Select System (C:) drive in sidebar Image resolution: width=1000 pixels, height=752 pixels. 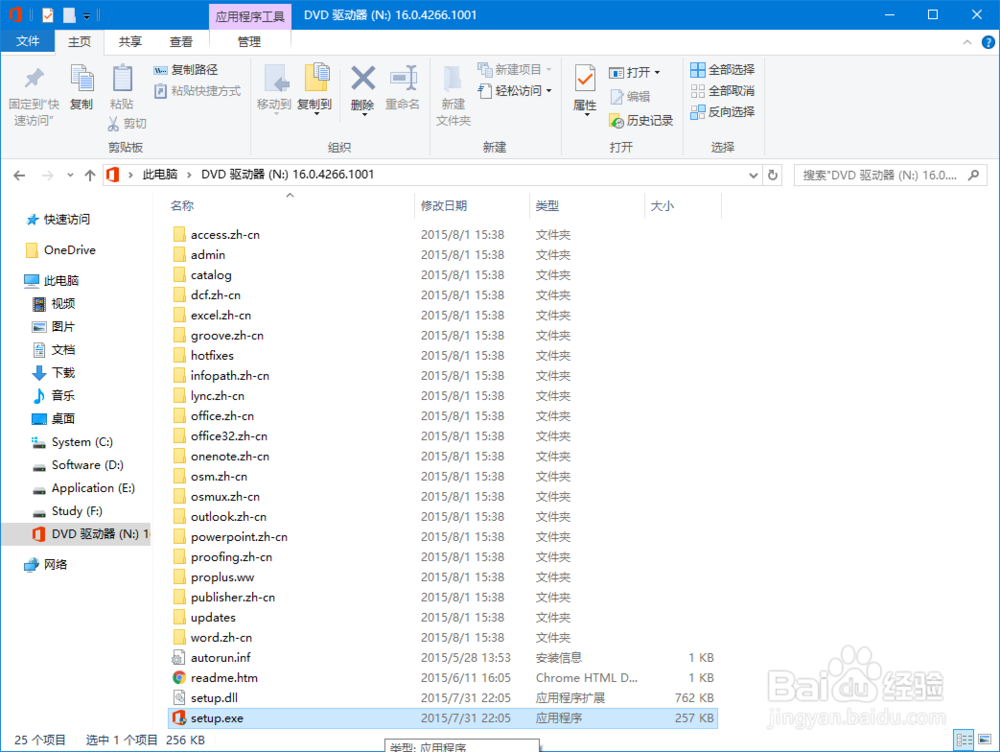click(73, 442)
